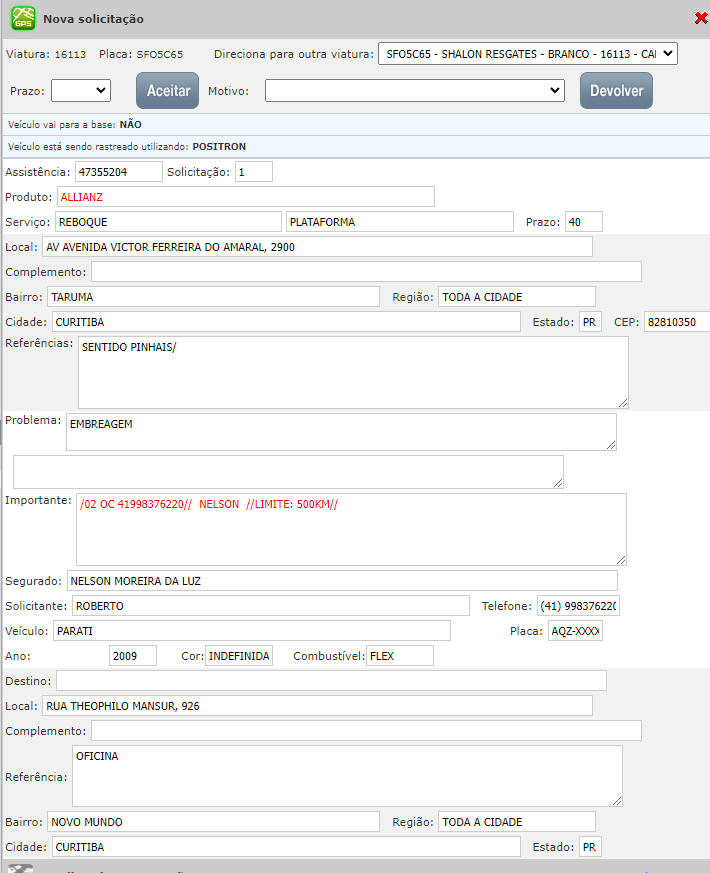Click the empty Destino field
This screenshot has width=710, height=873.
pyautogui.click(x=331, y=681)
